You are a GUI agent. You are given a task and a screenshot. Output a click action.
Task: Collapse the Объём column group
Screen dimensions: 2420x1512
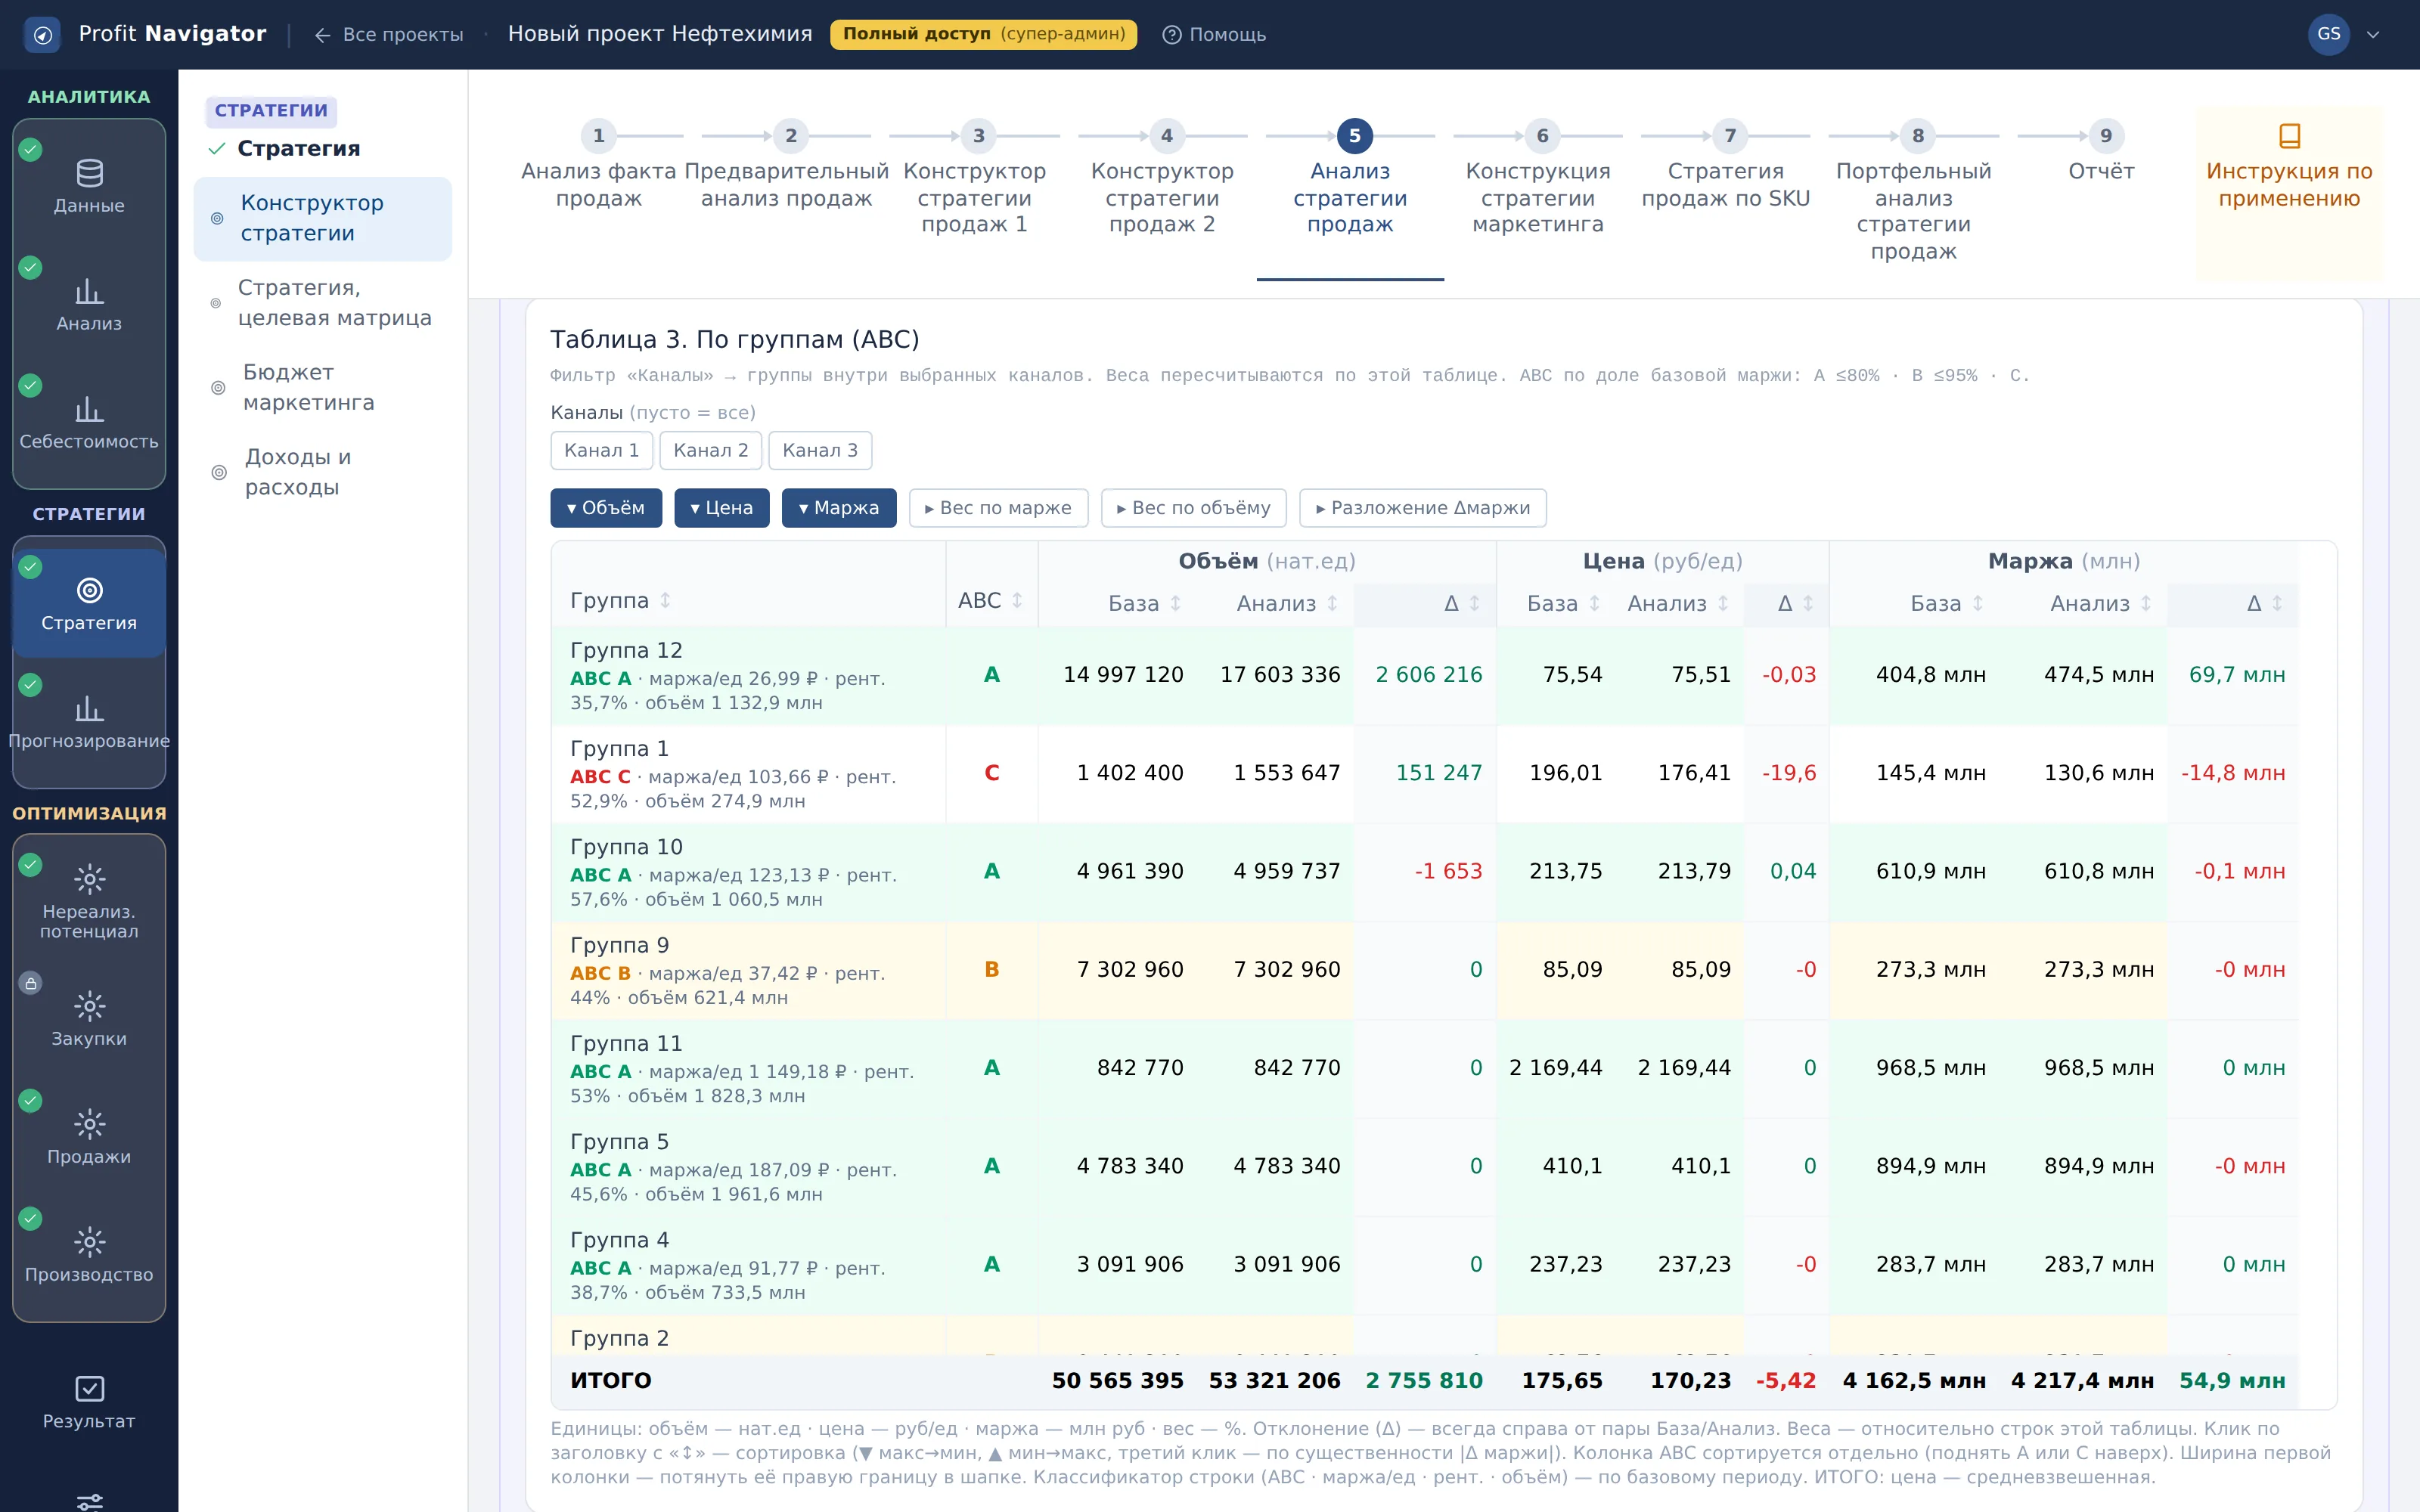[606, 507]
